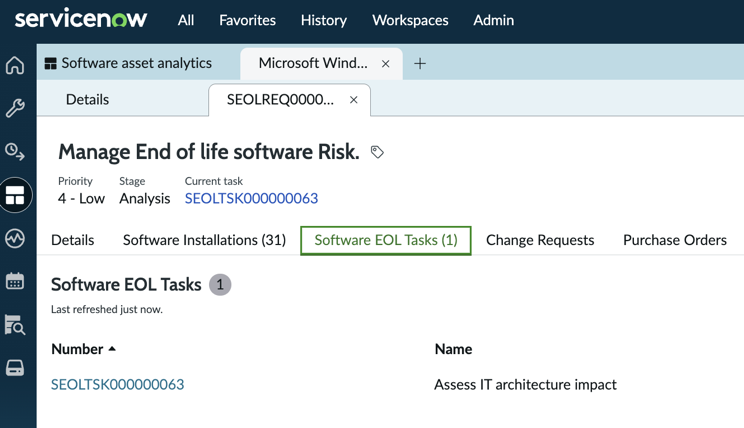Image resolution: width=744 pixels, height=428 pixels.
Task: Open the list search sidebar icon
Action: pyautogui.click(x=15, y=325)
